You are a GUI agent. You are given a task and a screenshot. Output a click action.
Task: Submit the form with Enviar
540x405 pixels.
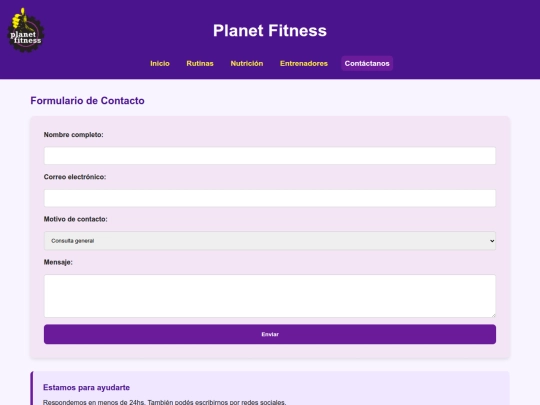coord(270,334)
